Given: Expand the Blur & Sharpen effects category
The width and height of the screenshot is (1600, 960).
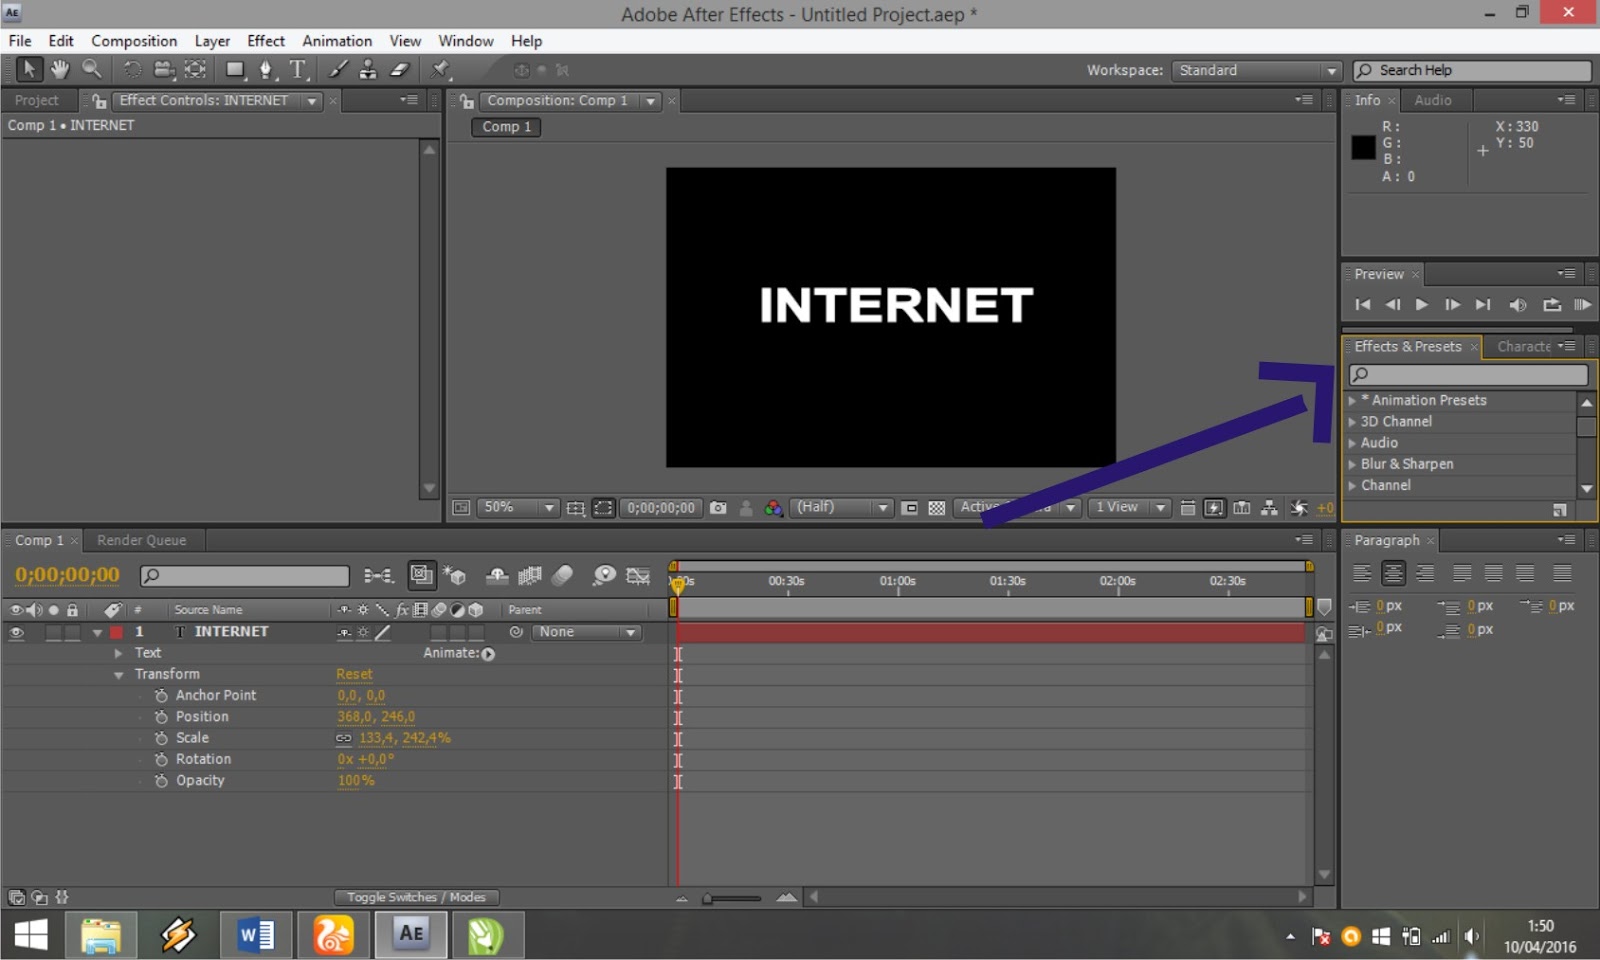Looking at the screenshot, I should point(1352,463).
